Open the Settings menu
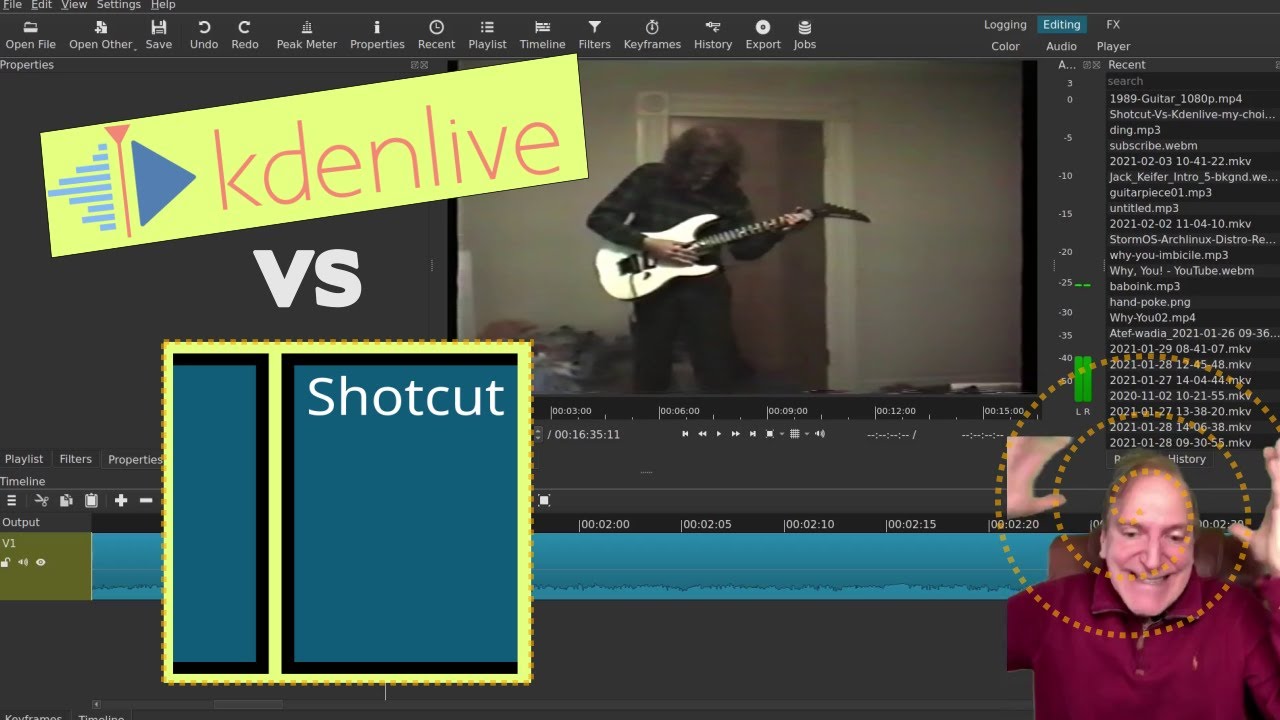The width and height of the screenshot is (1280, 720). click(x=119, y=5)
